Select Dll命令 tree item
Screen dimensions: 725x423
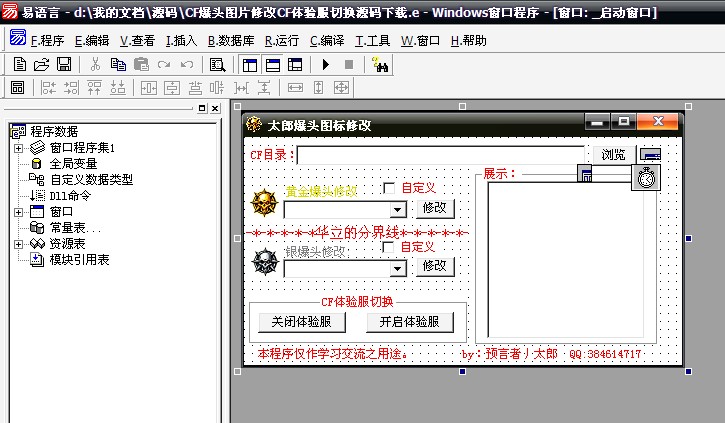[x=70, y=196]
